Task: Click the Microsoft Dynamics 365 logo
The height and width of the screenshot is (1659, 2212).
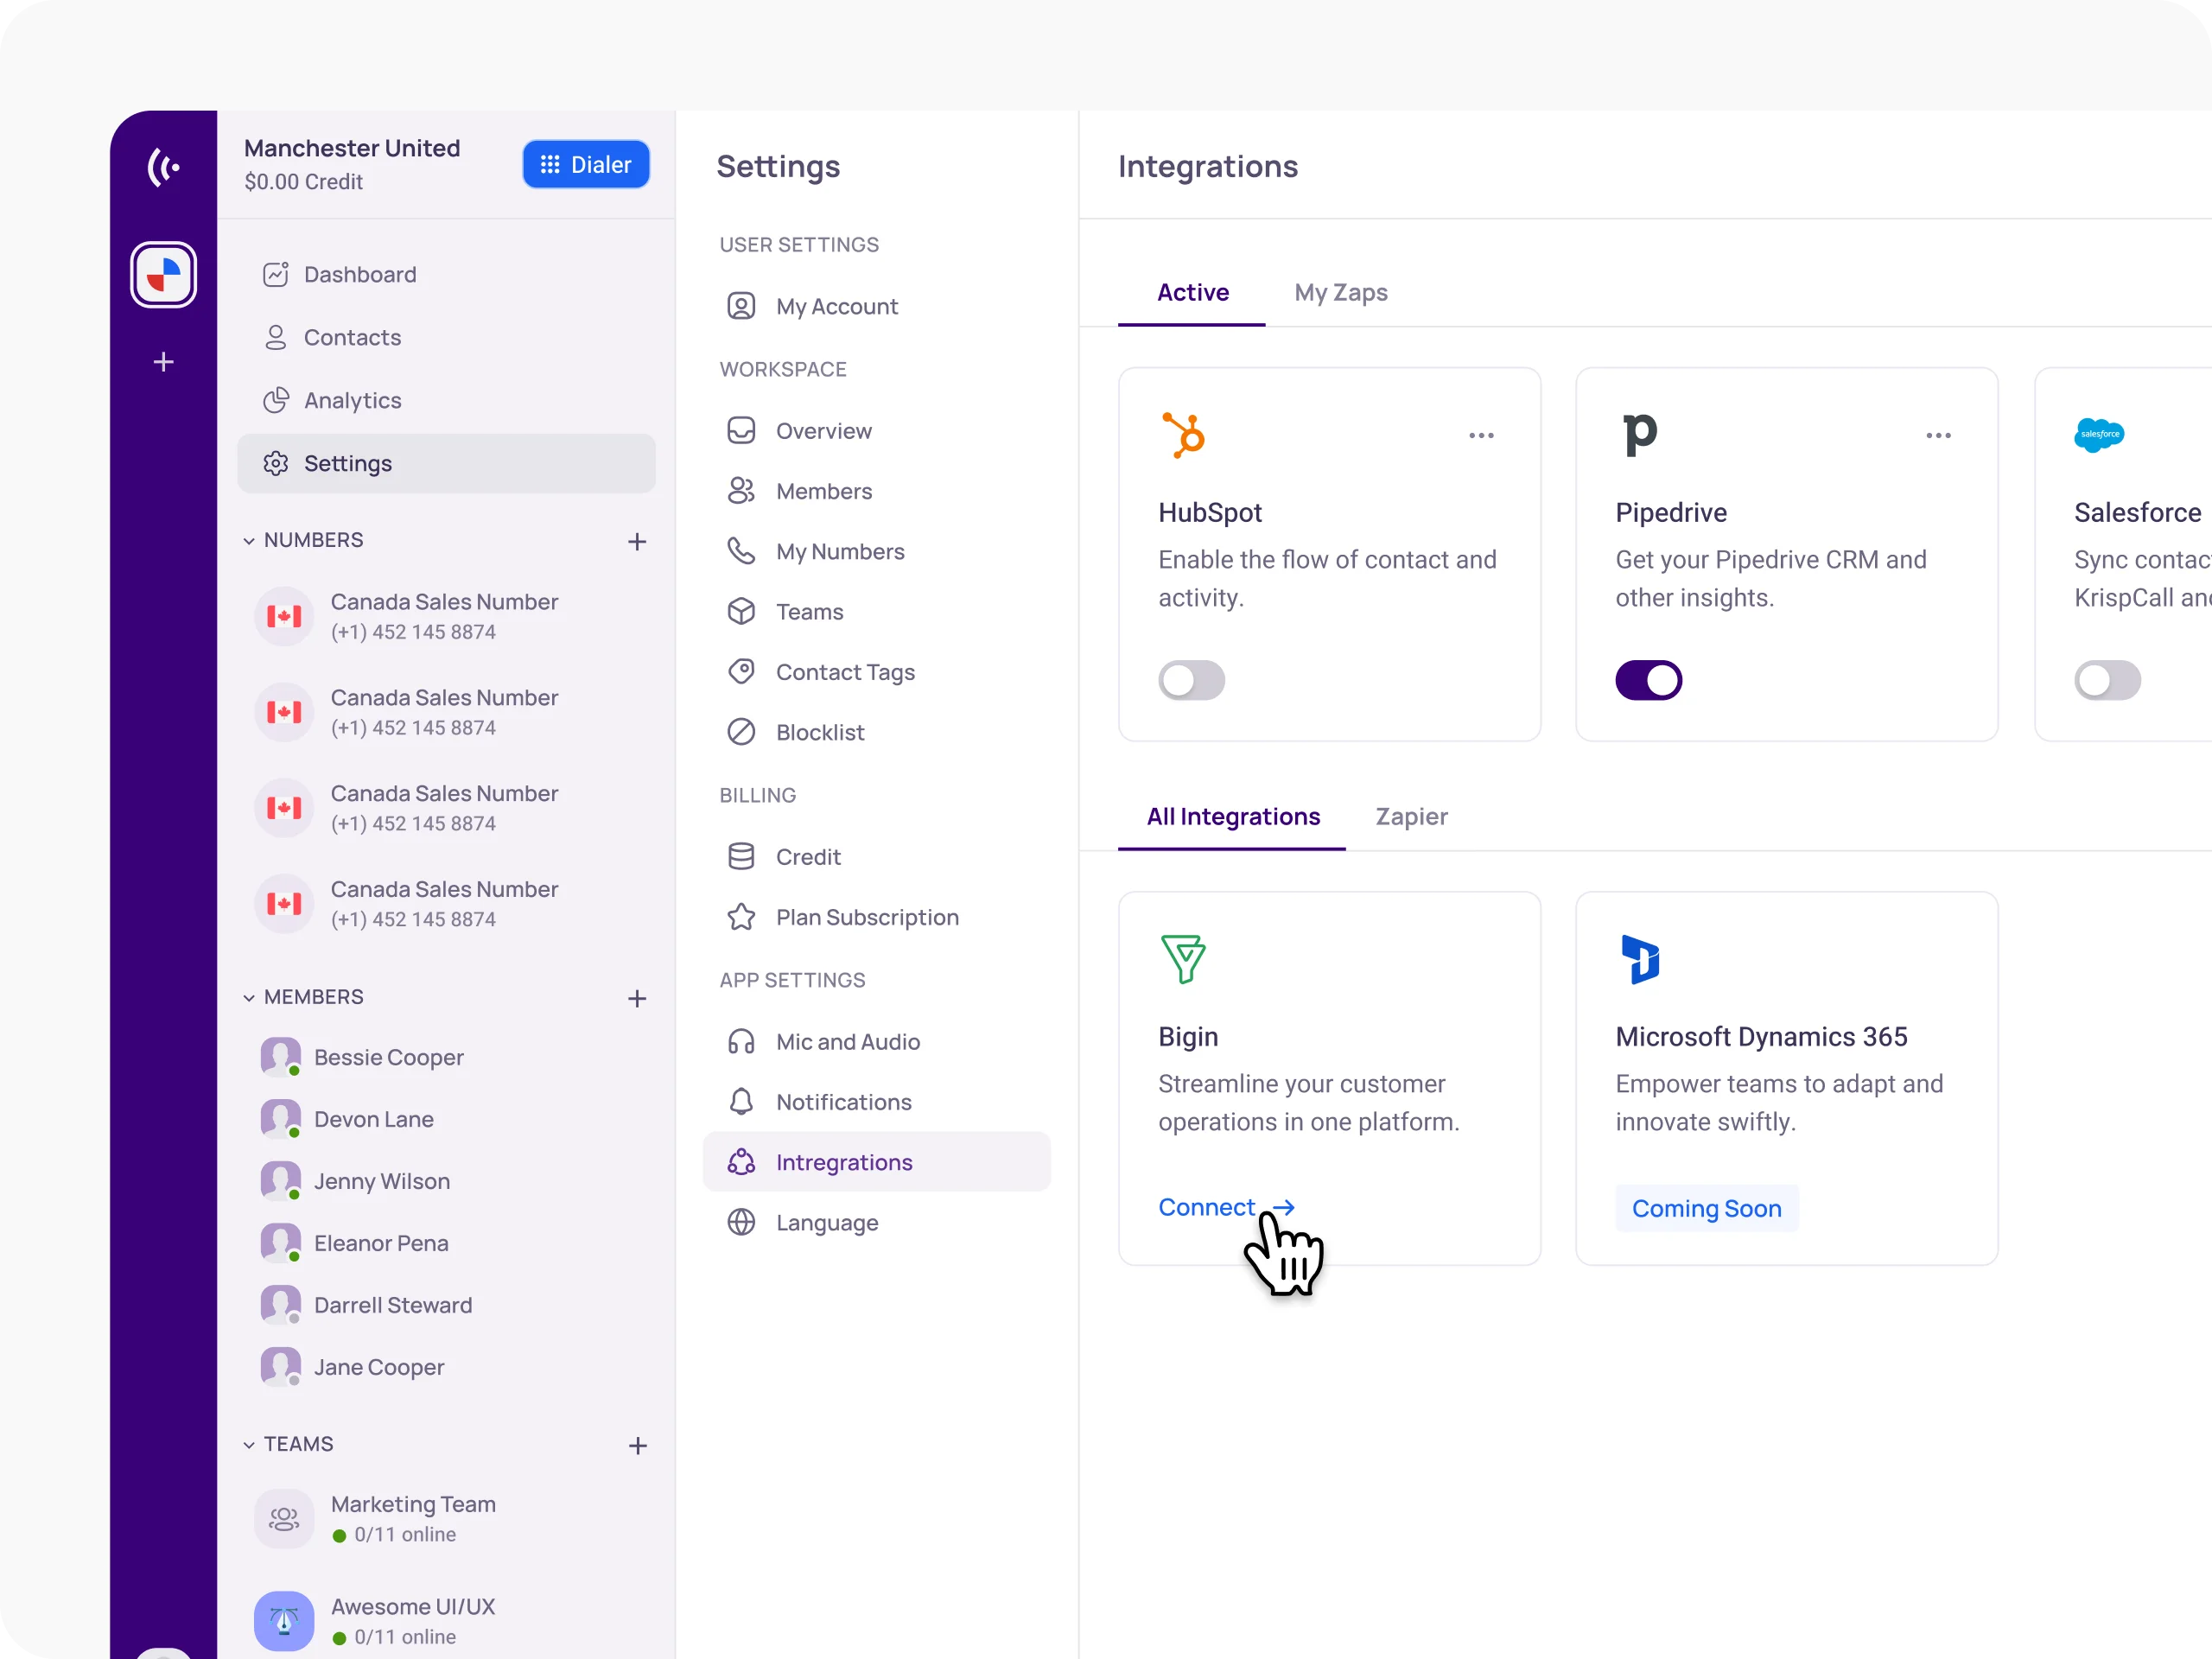Action: [x=1640, y=959]
